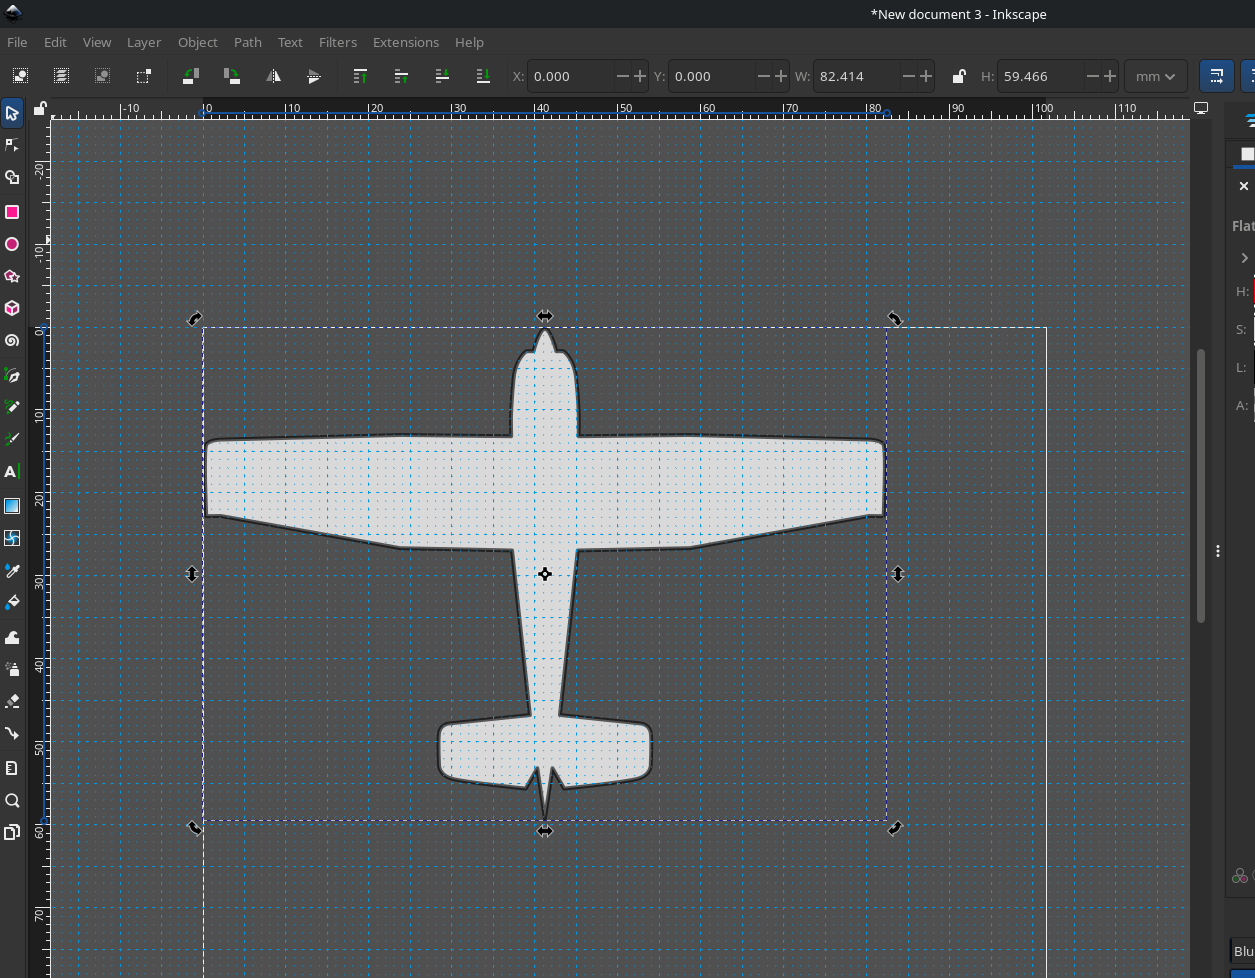Pick the Star and polygon tool

tap(12, 276)
